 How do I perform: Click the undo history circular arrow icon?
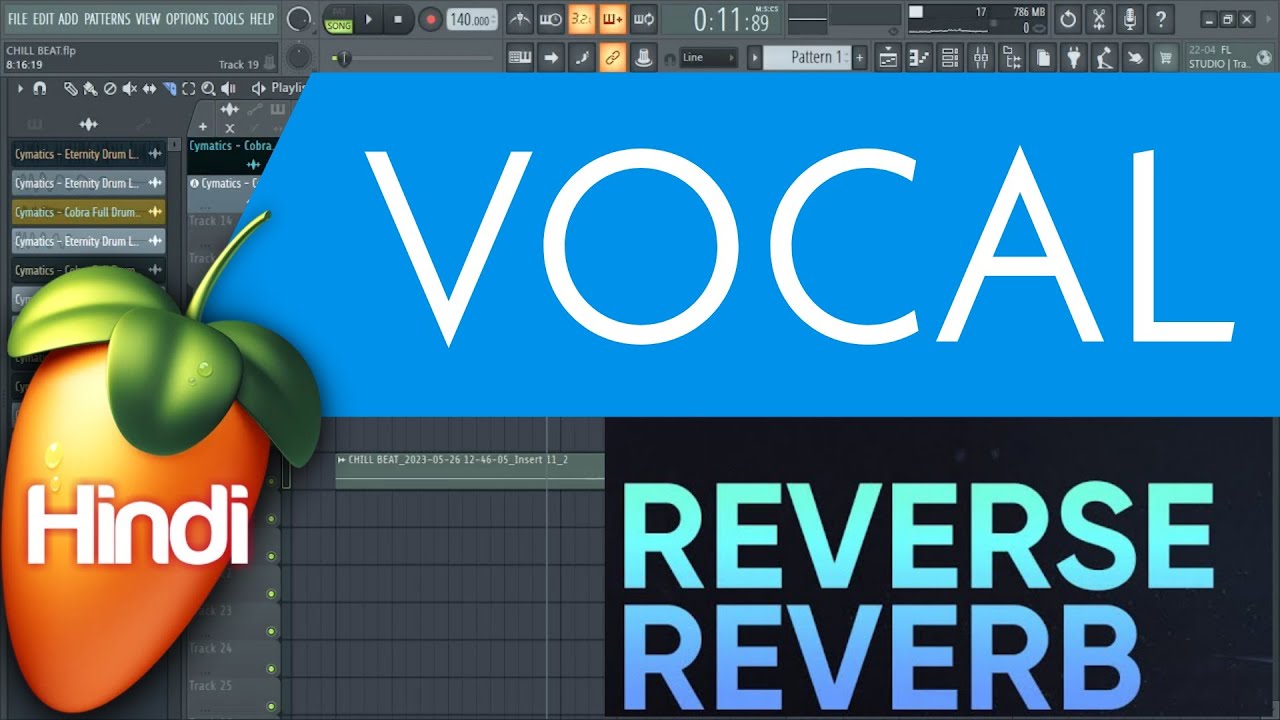coord(1068,19)
